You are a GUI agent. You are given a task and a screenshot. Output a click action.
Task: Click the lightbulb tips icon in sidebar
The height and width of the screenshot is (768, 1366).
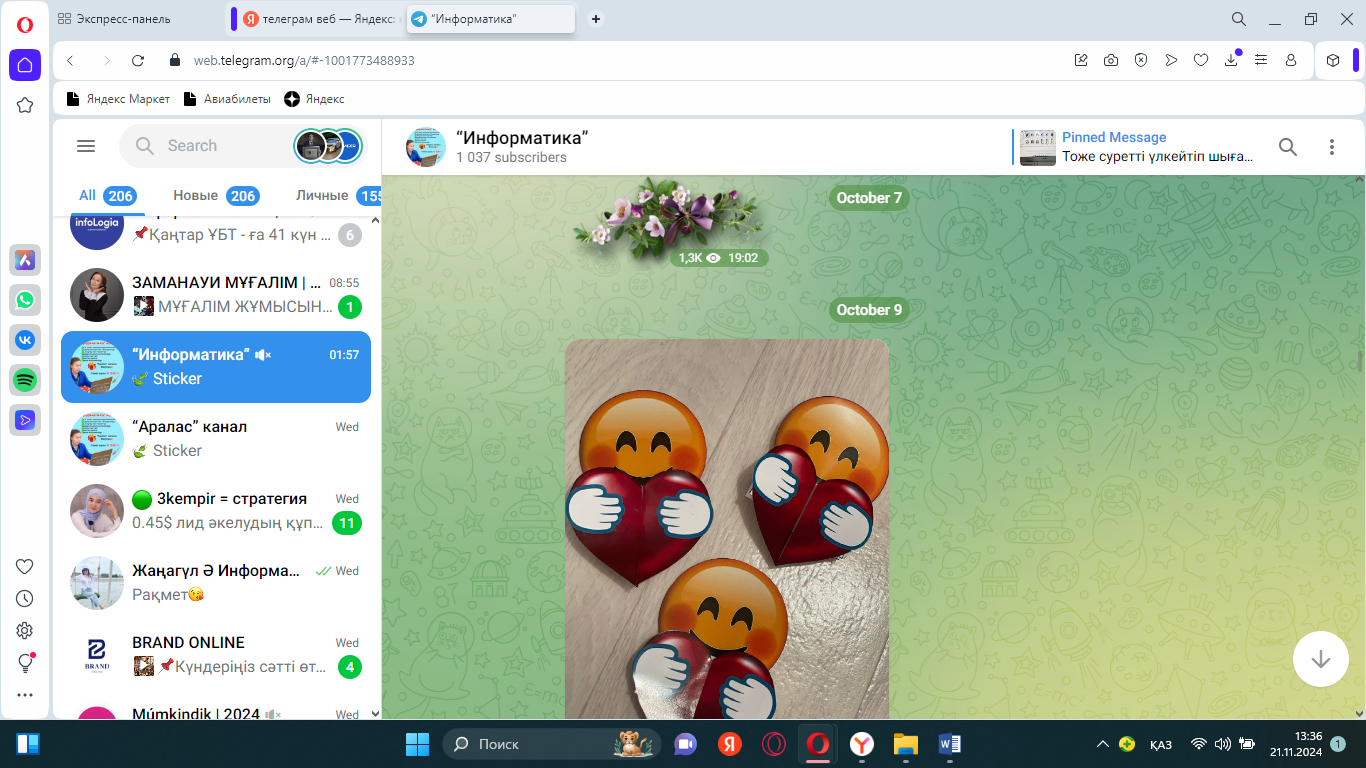(x=25, y=663)
